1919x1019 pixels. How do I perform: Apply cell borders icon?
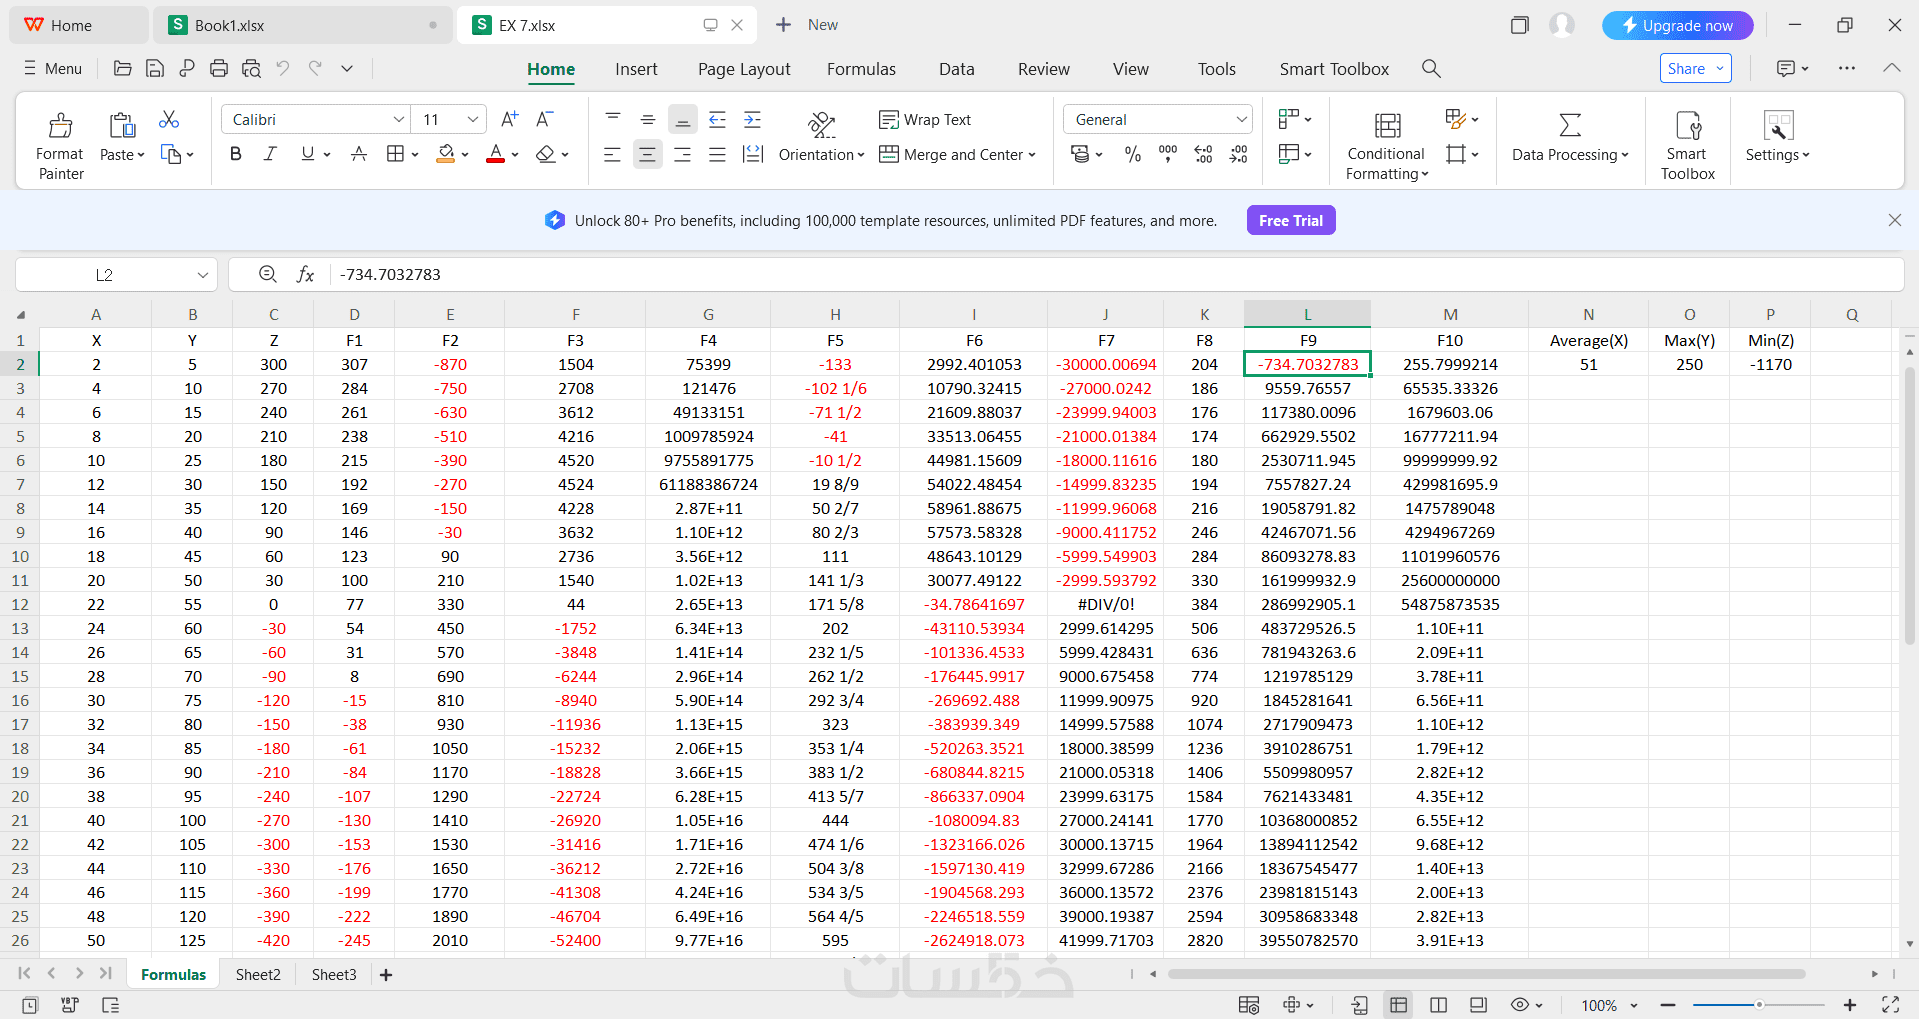[395, 154]
